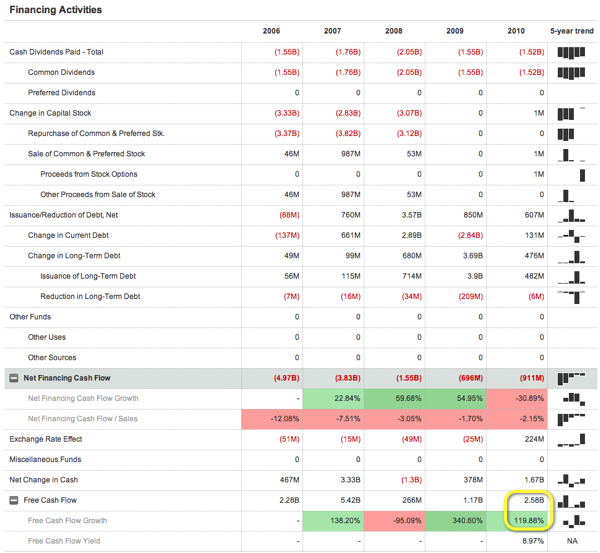Viewport: 600px width, 553px height.
Task: Open the Issuance of Long-Term Debt trend chart
Action: click(x=571, y=277)
